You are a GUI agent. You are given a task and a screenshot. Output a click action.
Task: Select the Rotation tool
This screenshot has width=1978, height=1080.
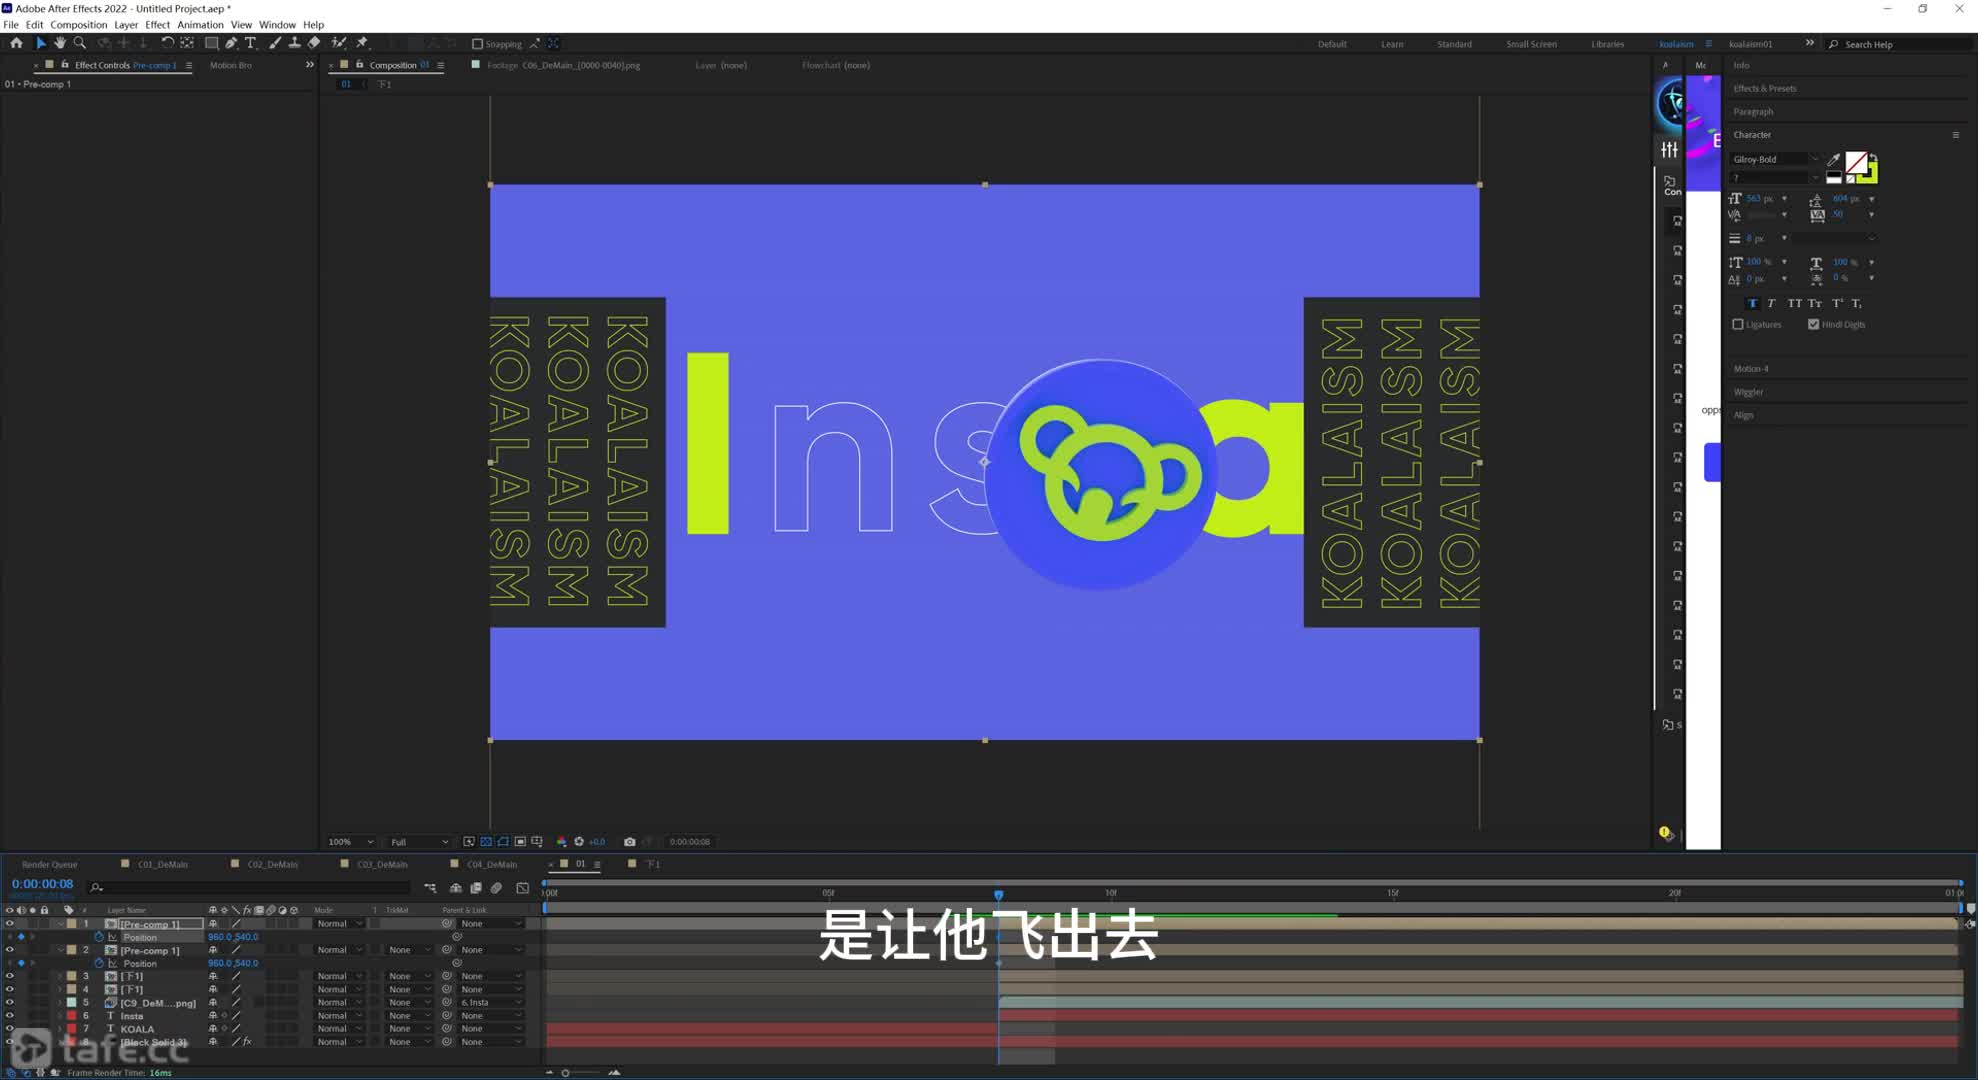click(167, 43)
